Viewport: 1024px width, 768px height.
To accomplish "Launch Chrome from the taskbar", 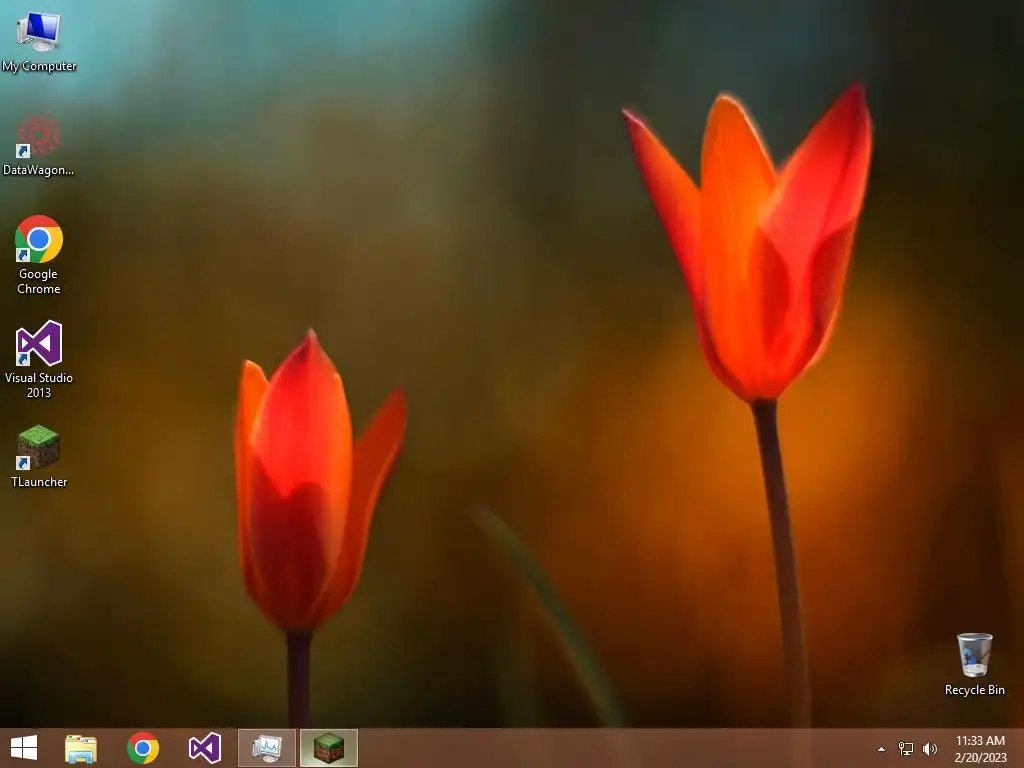I will pos(143,748).
